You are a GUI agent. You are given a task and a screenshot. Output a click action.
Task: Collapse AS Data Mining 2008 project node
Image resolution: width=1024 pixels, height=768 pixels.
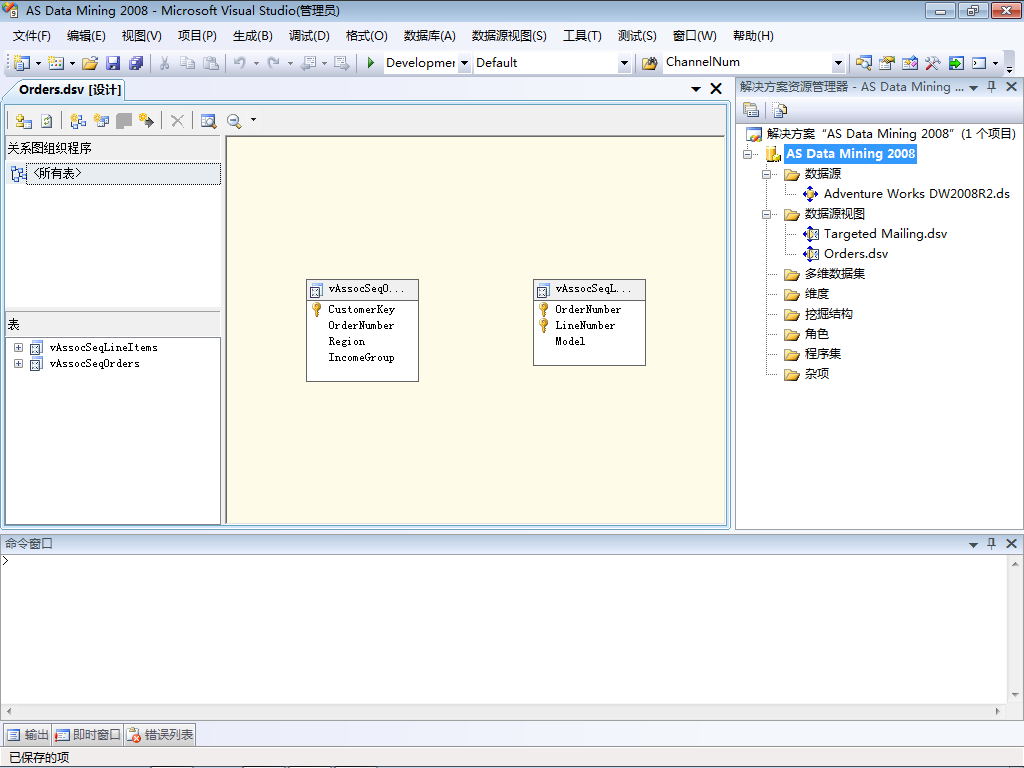click(747, 154)
